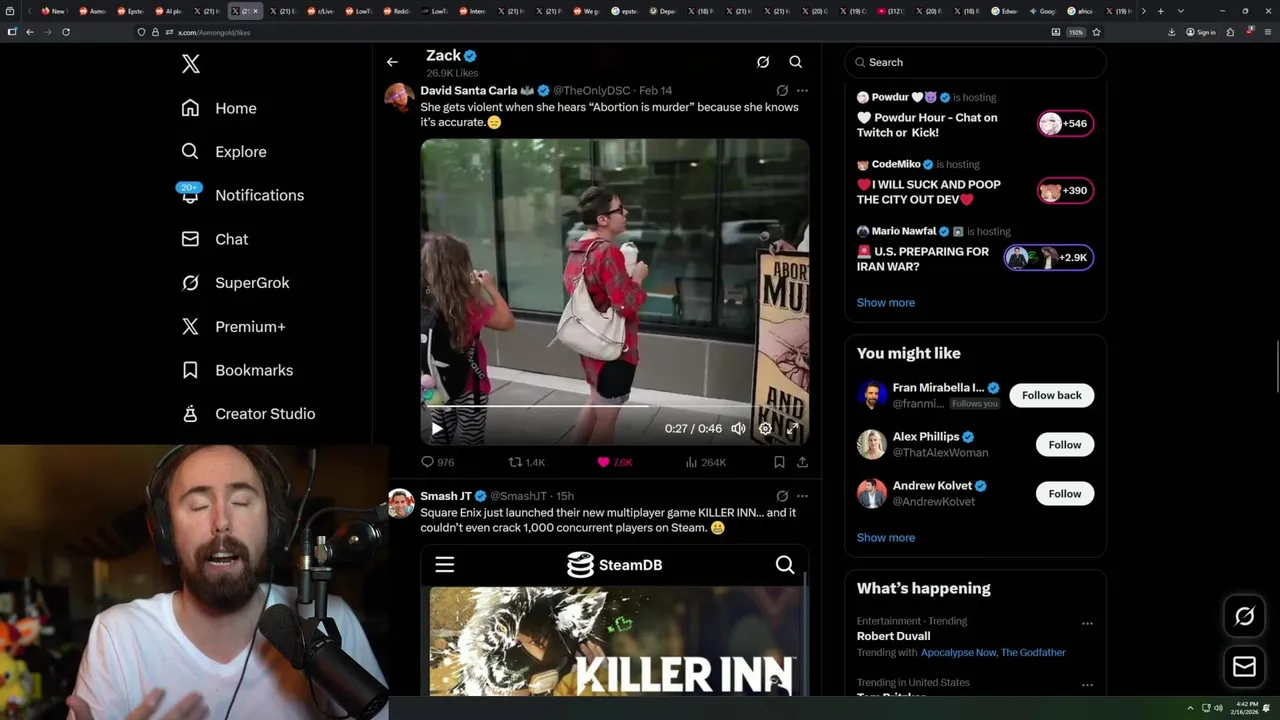Expand the list-all-tabs dropdown

pyautogui.click(x=1181, y=11)
